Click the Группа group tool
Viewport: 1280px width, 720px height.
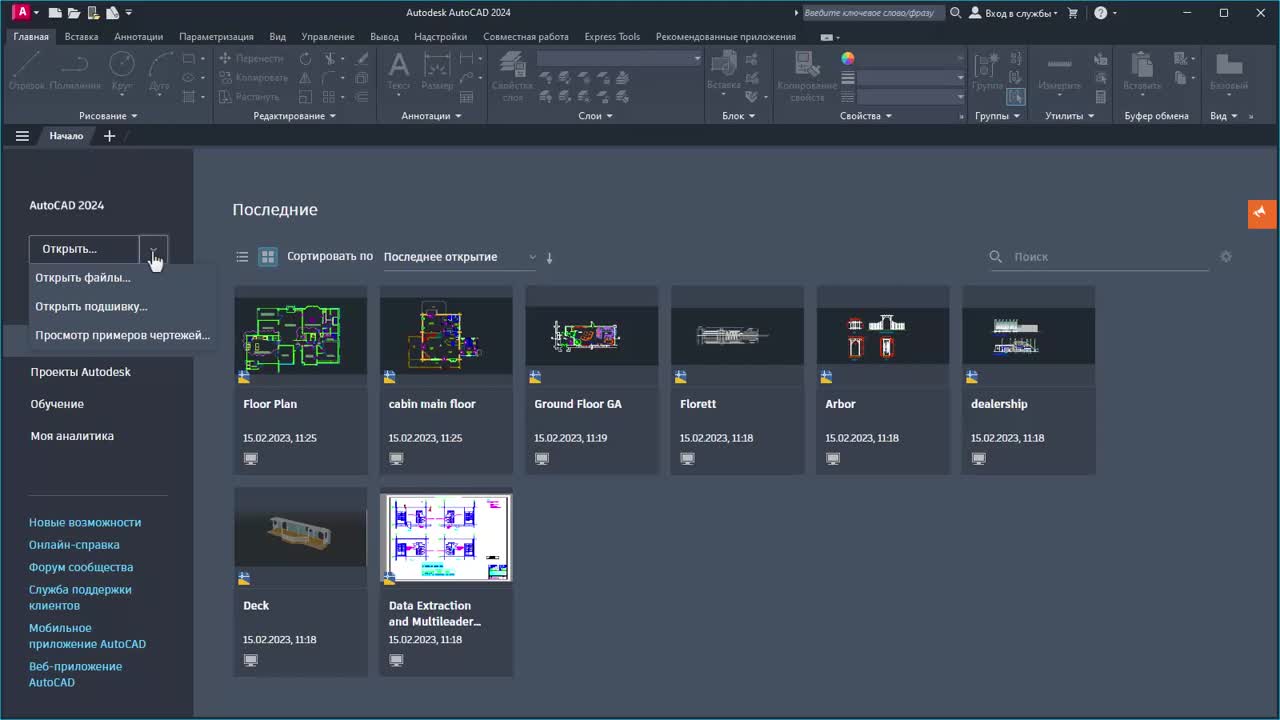point(987,72)
